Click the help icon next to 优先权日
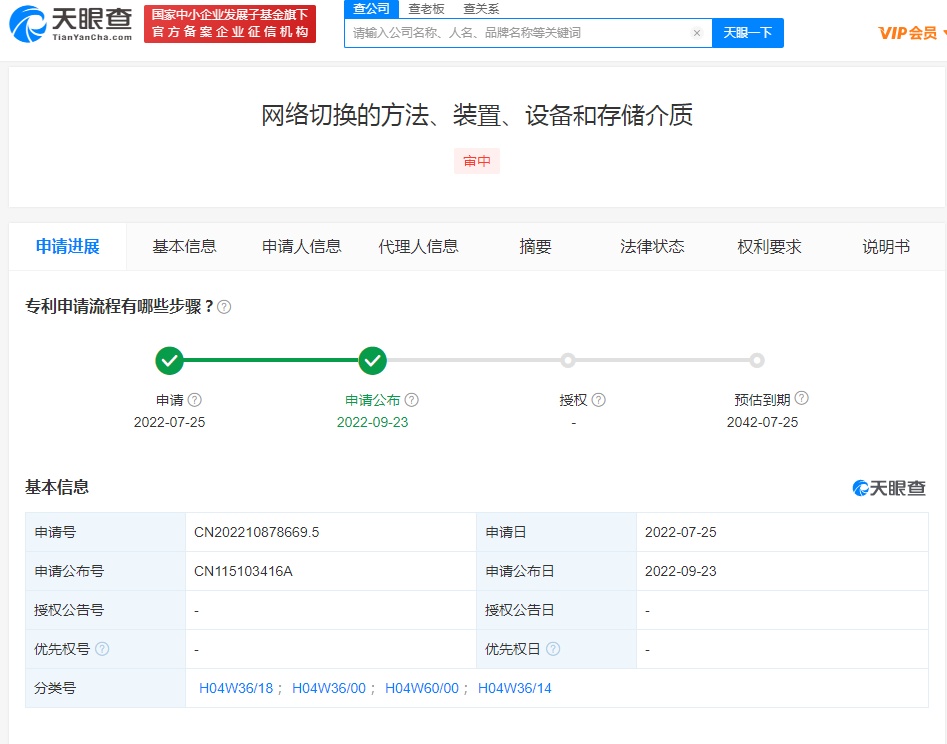This screenshot has width=947, height=744. coord(553,649)
